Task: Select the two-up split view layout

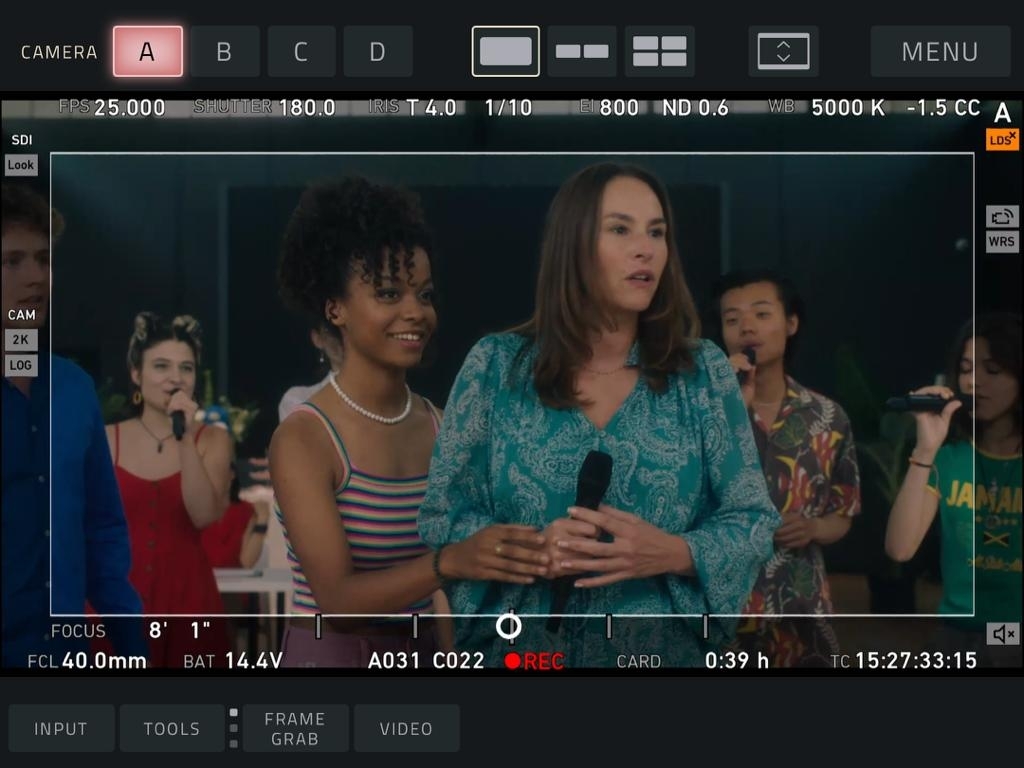Action: pyautogui.click(x=582, y=51)
